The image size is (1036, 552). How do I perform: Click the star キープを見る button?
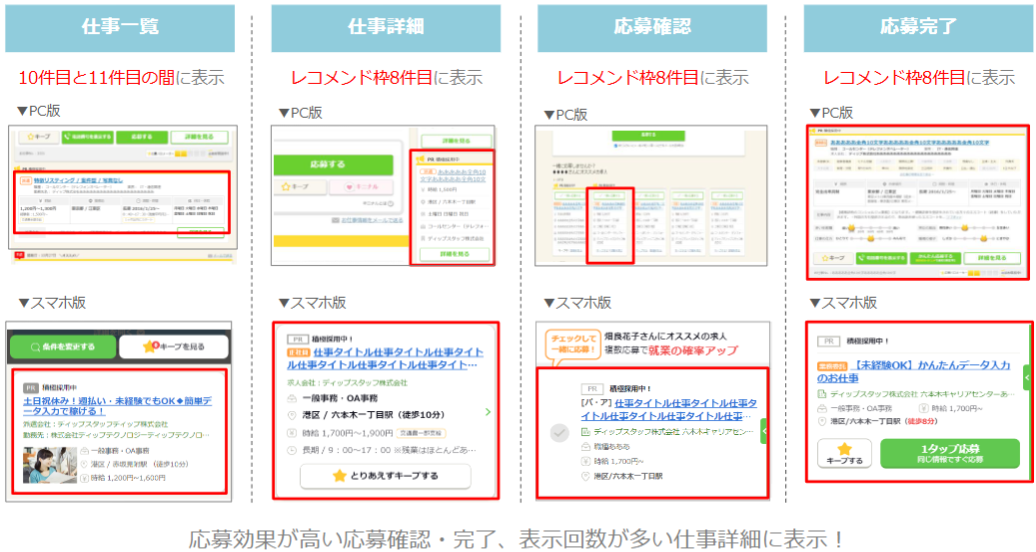click(174, 347)
